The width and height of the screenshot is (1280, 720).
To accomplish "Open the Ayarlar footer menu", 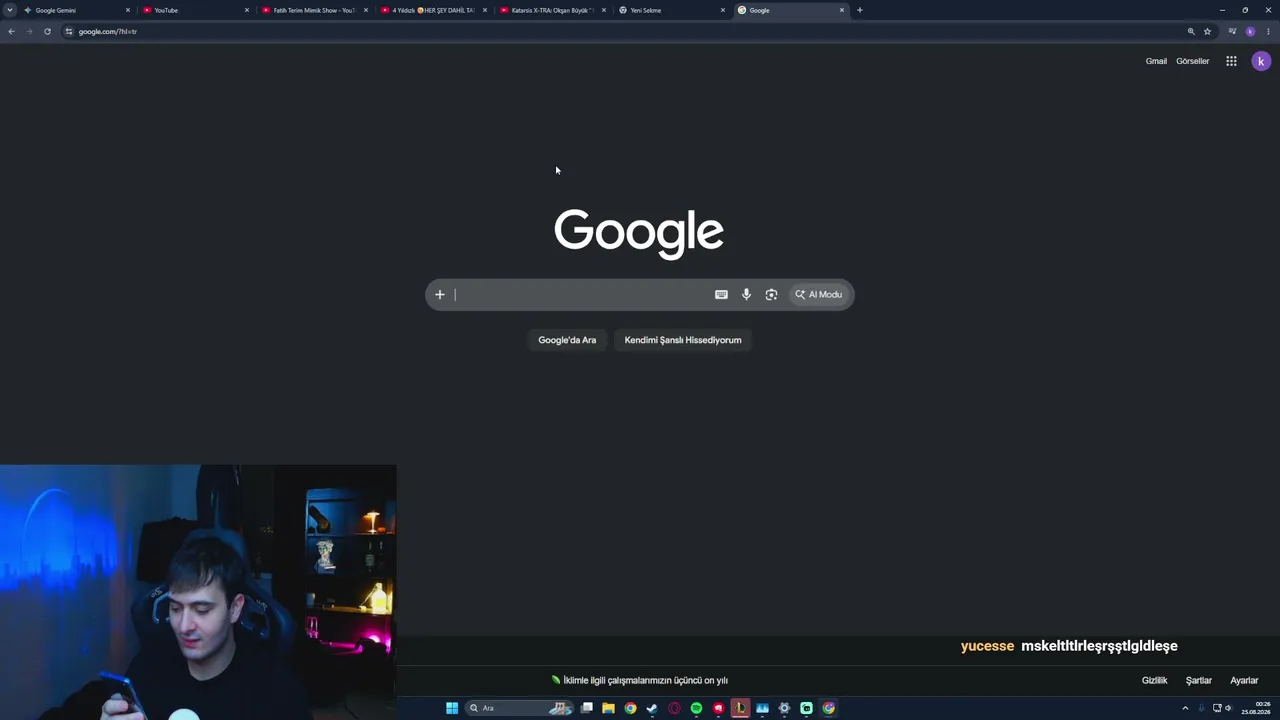I will tap(1244, 680).
